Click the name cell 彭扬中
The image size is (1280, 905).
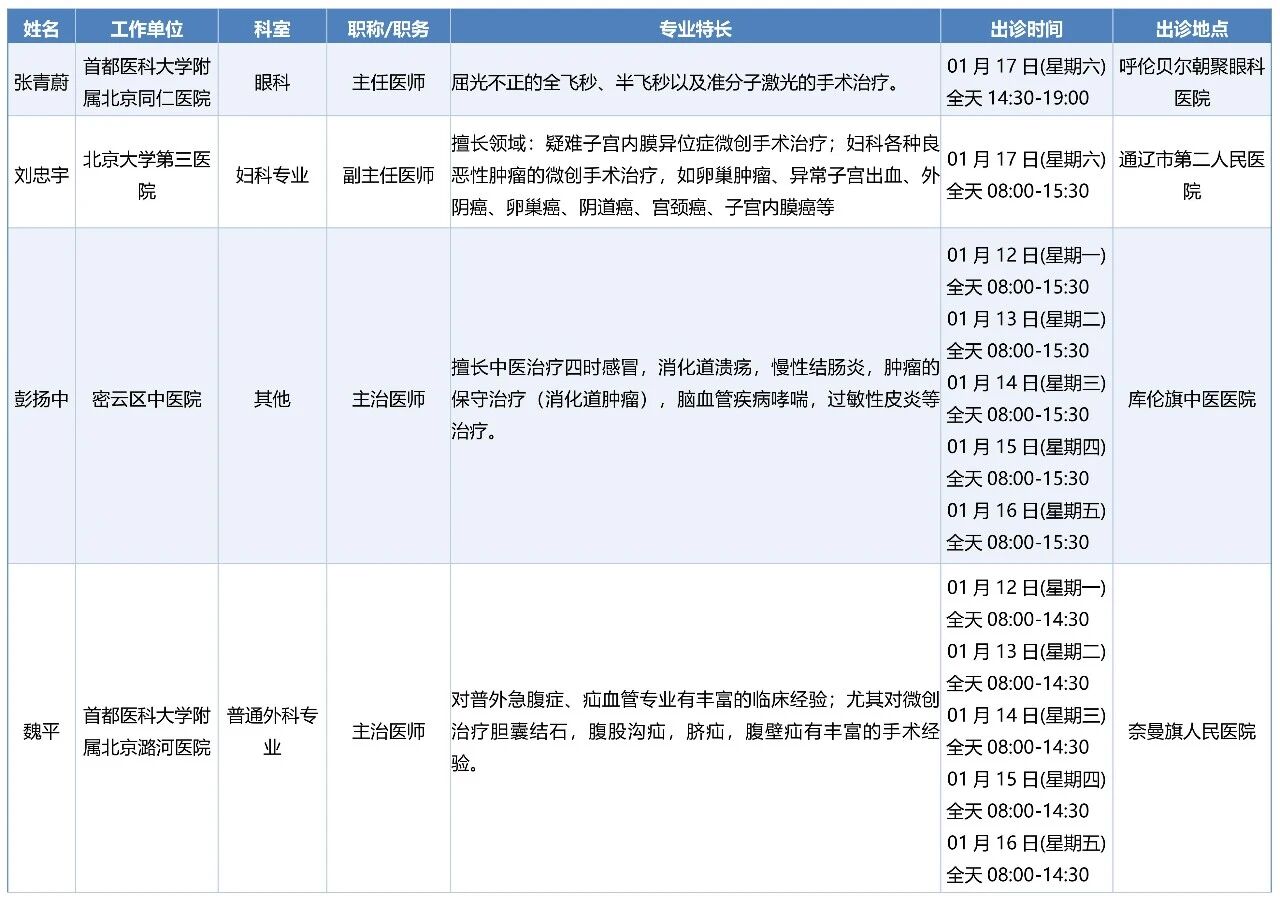coord(41,399)
